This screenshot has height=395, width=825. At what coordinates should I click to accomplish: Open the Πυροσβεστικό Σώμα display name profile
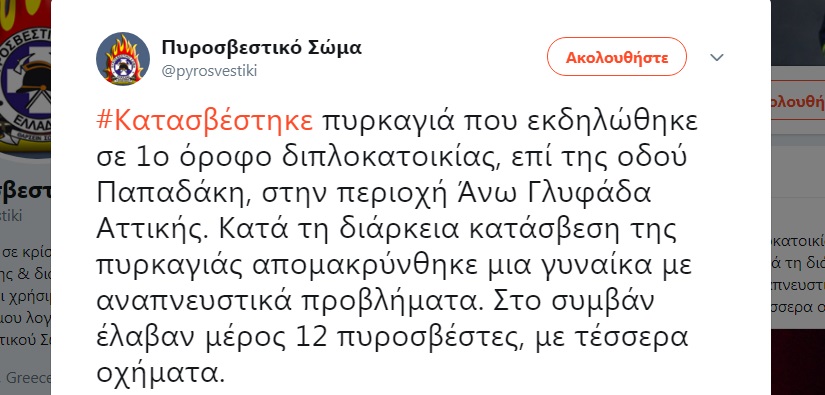pyautogui.click(x=261, y=47)
